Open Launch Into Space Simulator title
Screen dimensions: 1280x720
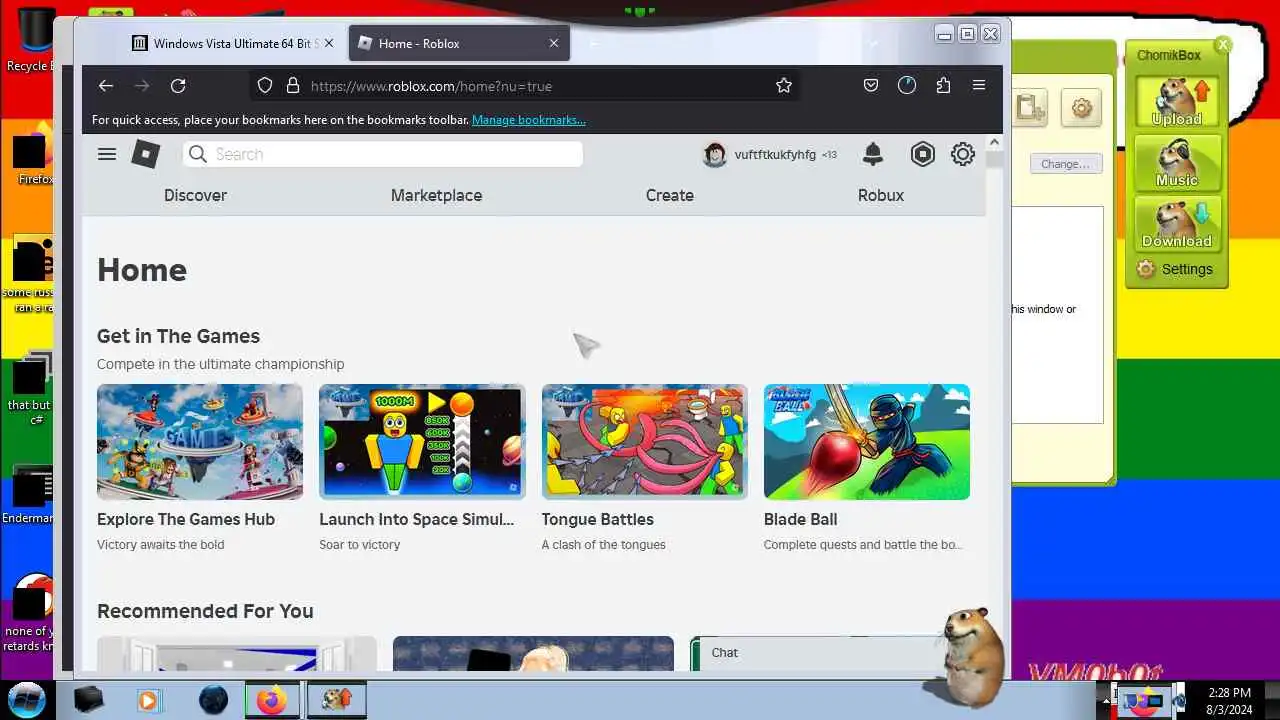click(x=416, y=519)
